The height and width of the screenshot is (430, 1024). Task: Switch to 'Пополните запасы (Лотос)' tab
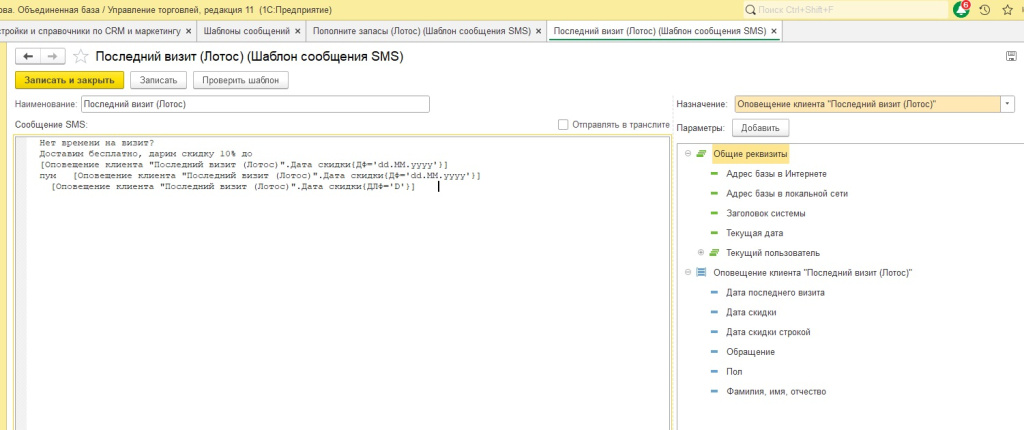pos(421,31)
